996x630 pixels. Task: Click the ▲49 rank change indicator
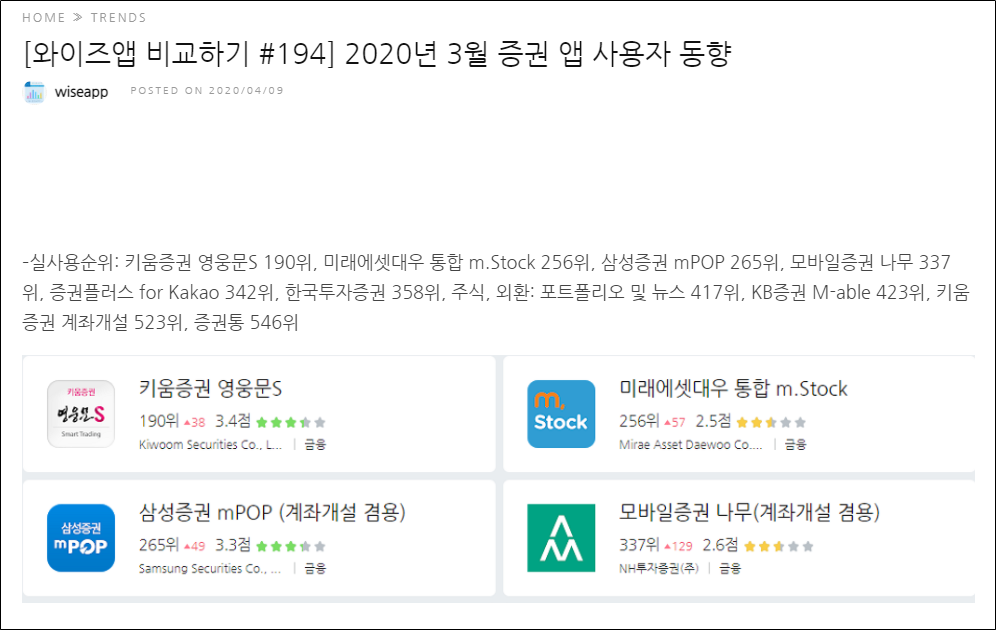click(194, 546)
